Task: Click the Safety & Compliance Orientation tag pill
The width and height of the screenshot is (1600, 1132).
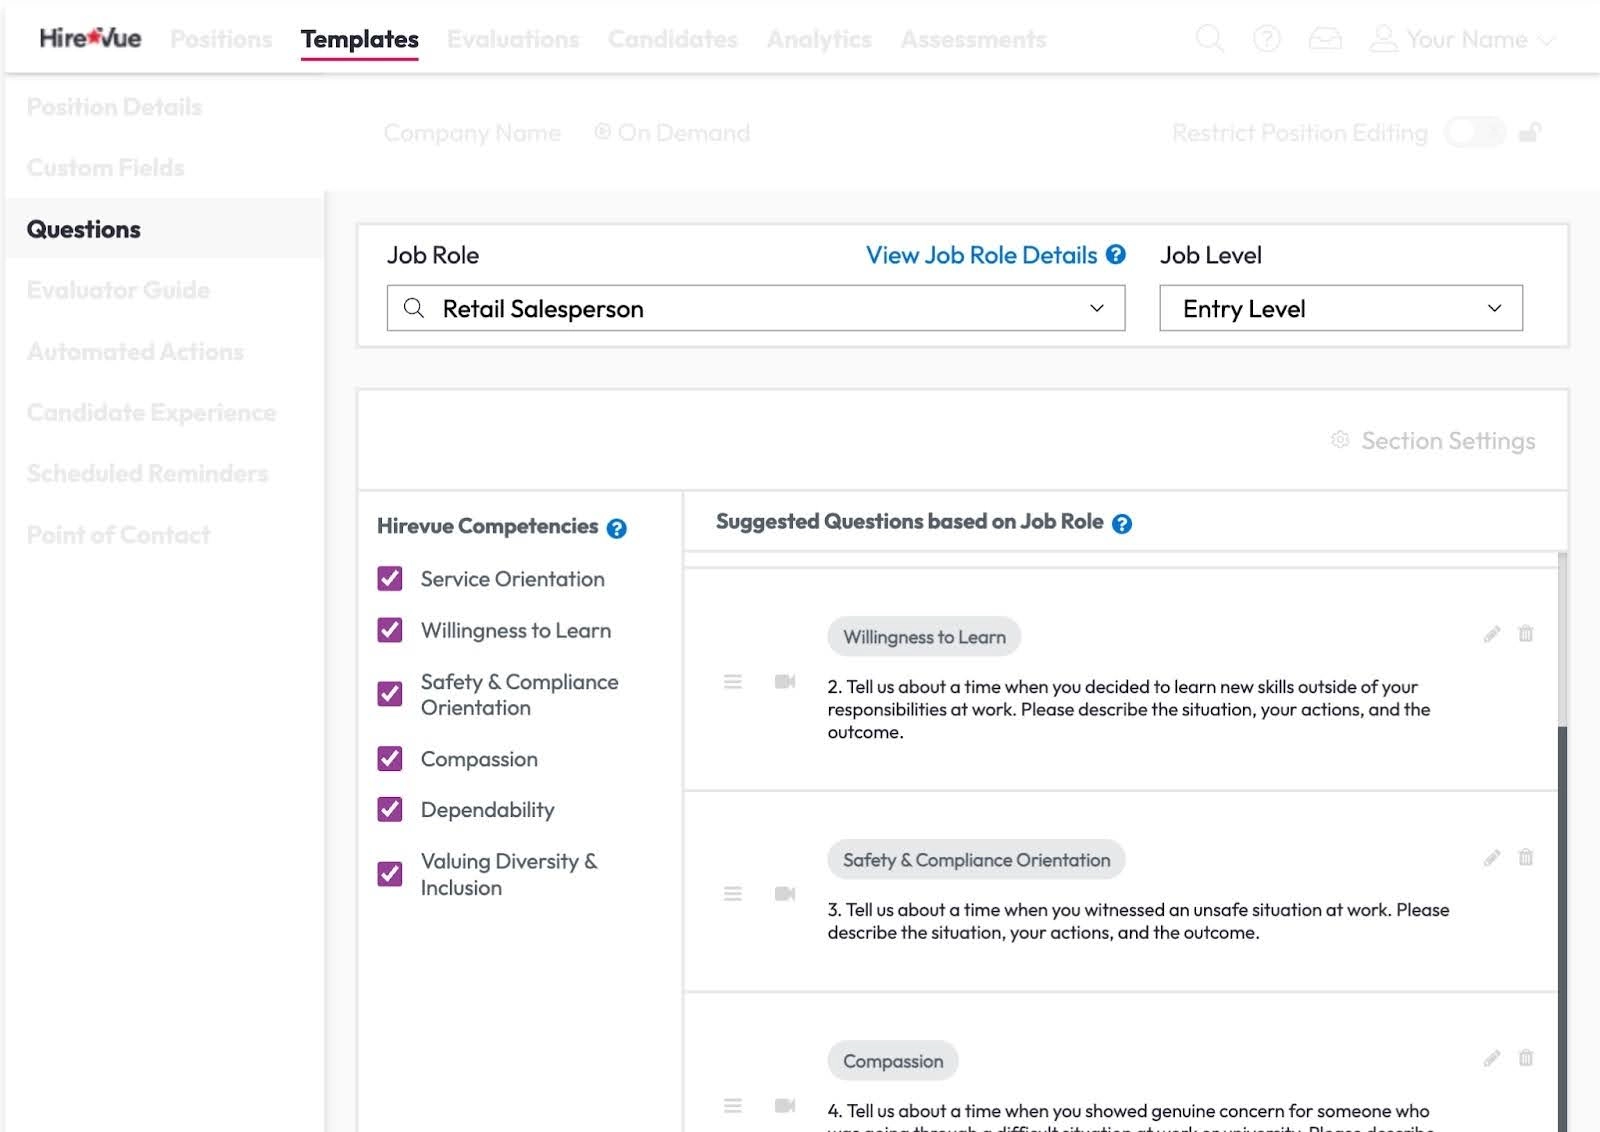Action: click(x=976, y=860)
